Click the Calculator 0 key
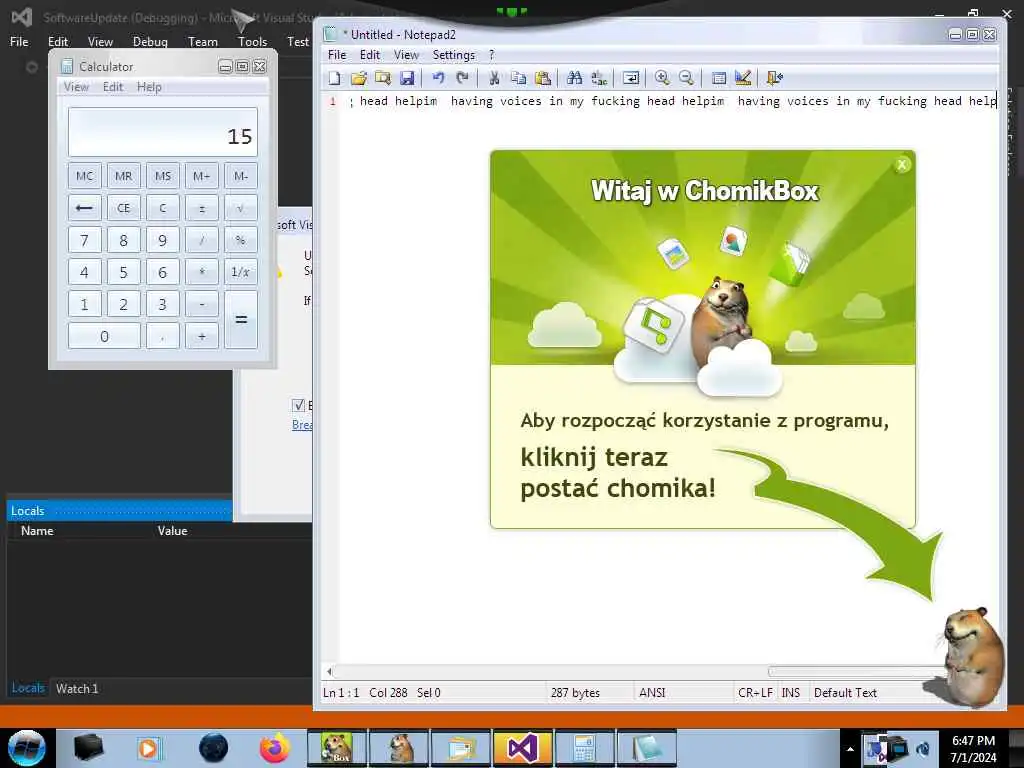This screenshot has width=1024, height=768. tap(104, 336)
